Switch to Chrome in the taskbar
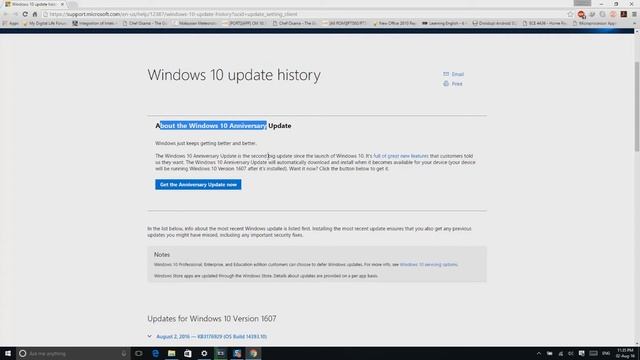Image resolution: width=640 pixels, height=360 pixels. coord(253,353)
